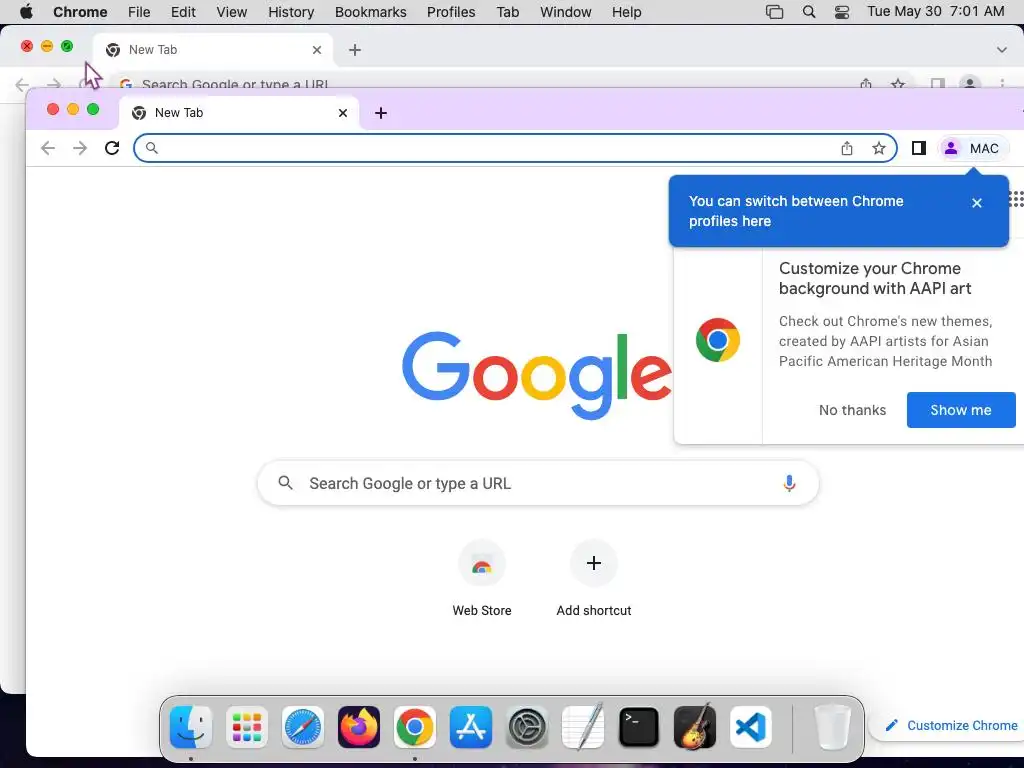Click the Google logo
Image resolution: width=1024 pixels, height=768 pixels.
[537, 374]
